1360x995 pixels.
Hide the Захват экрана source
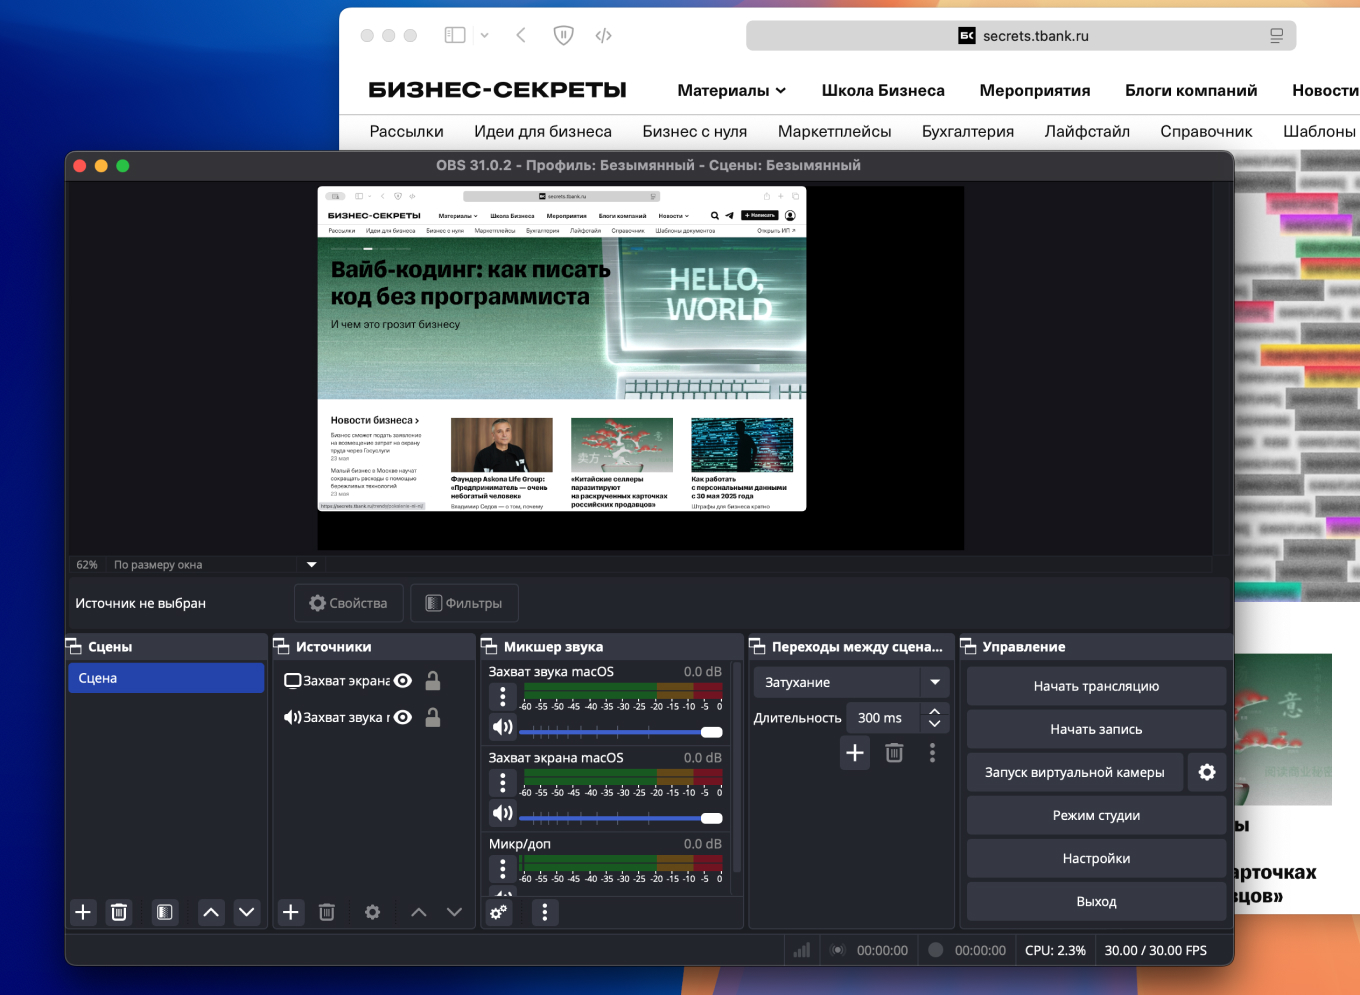coord(402,680)
